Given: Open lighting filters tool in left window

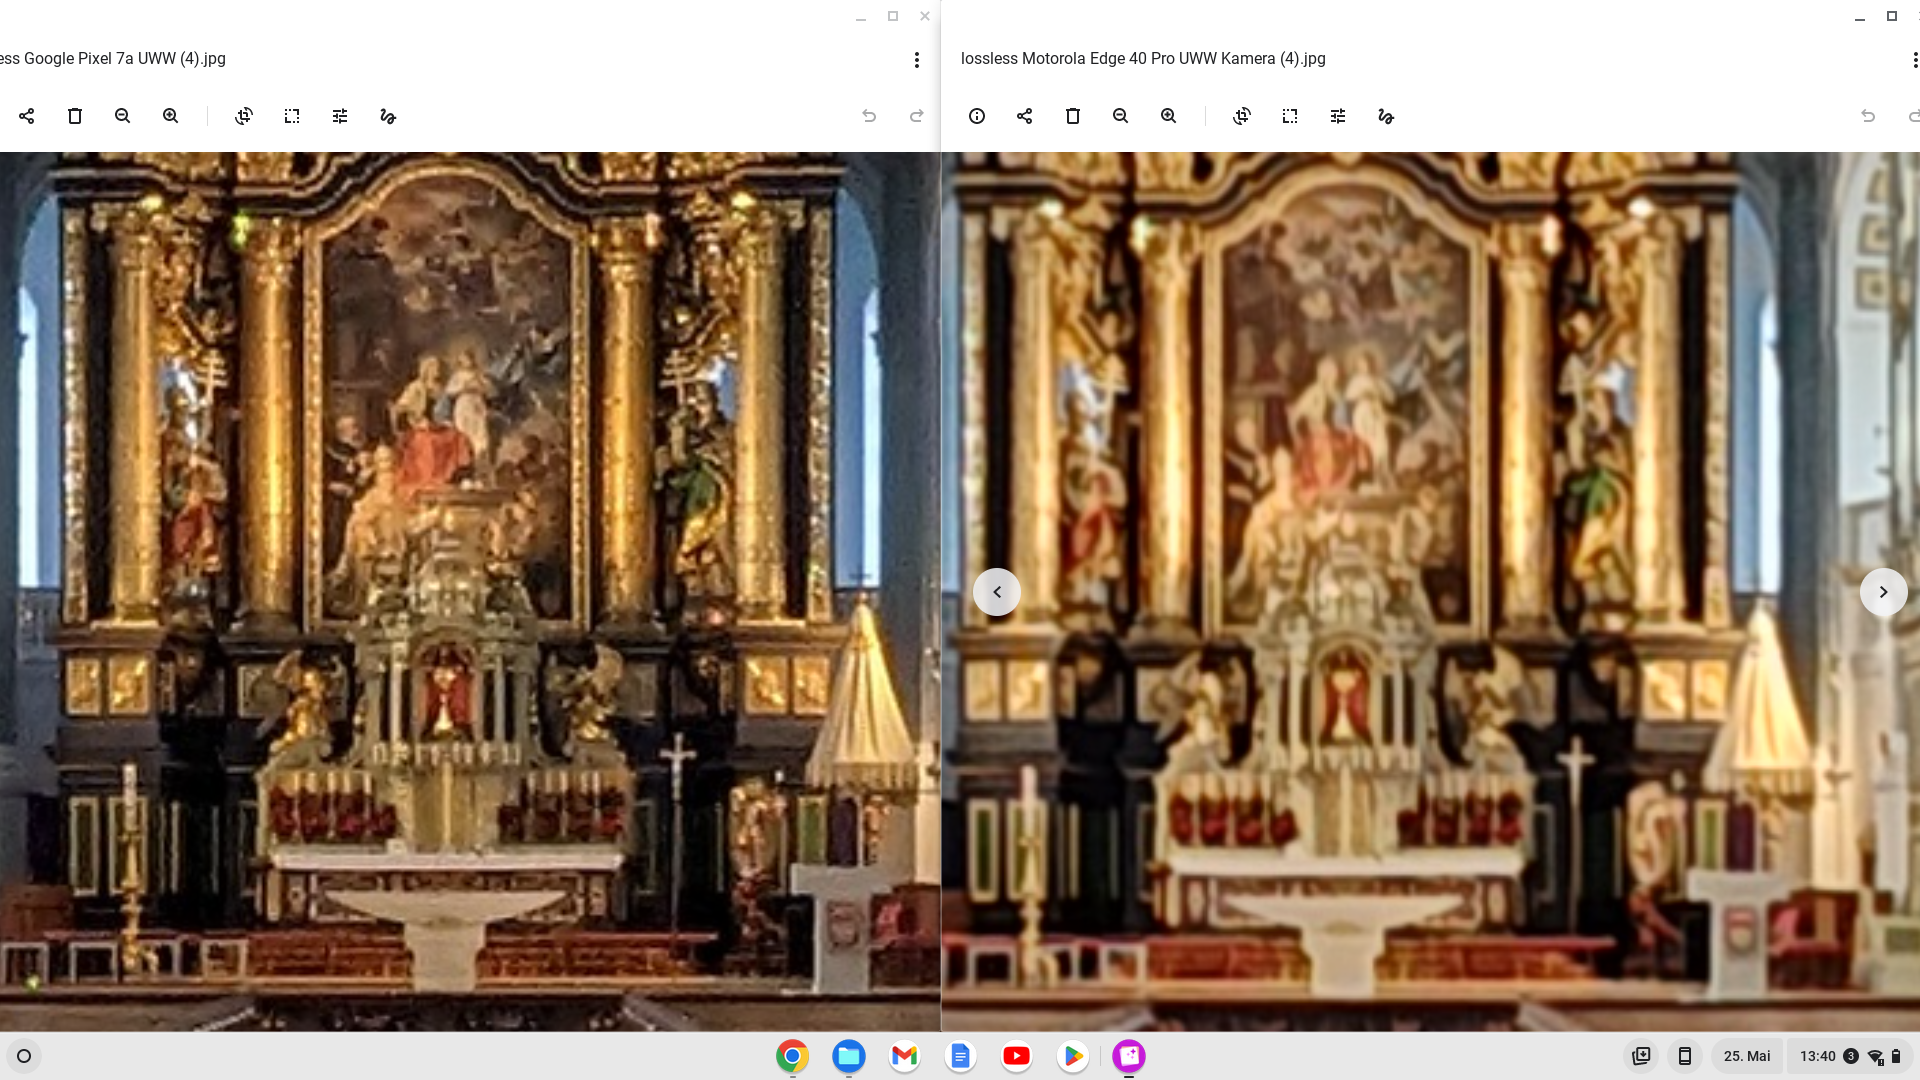Looking at the screenshot, I should pos(340,116).
